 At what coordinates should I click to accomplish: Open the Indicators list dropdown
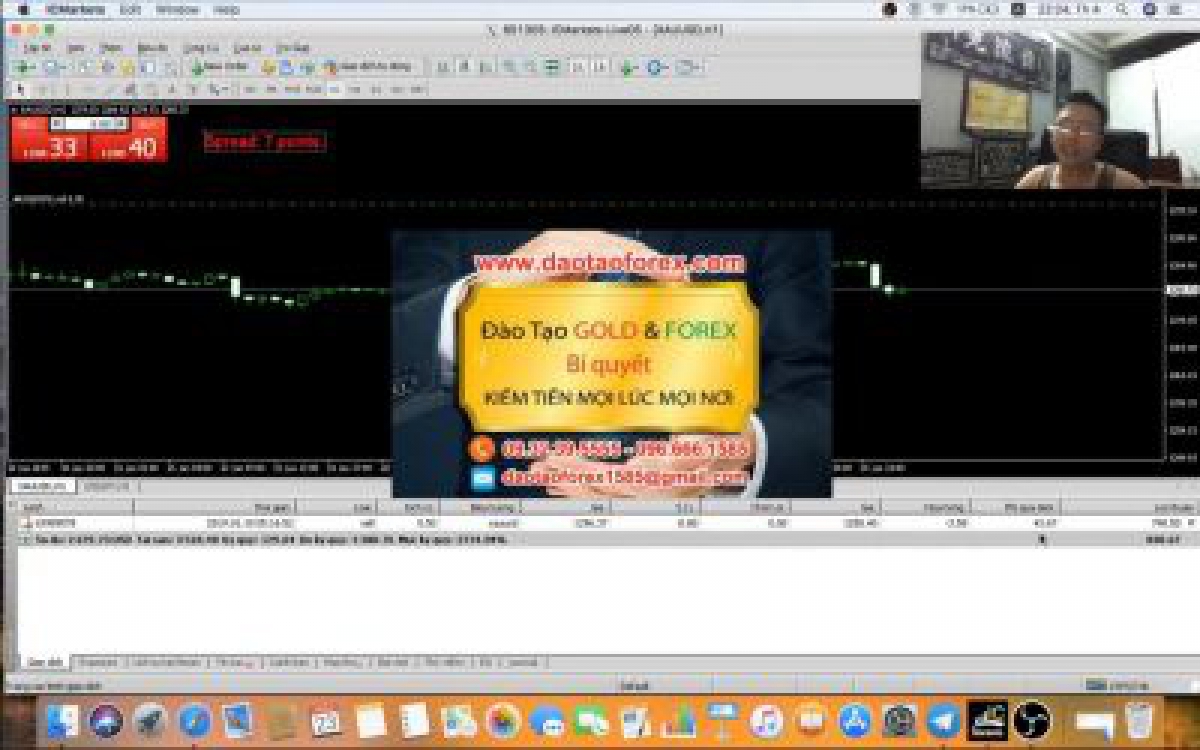click(x=628, y=67)
